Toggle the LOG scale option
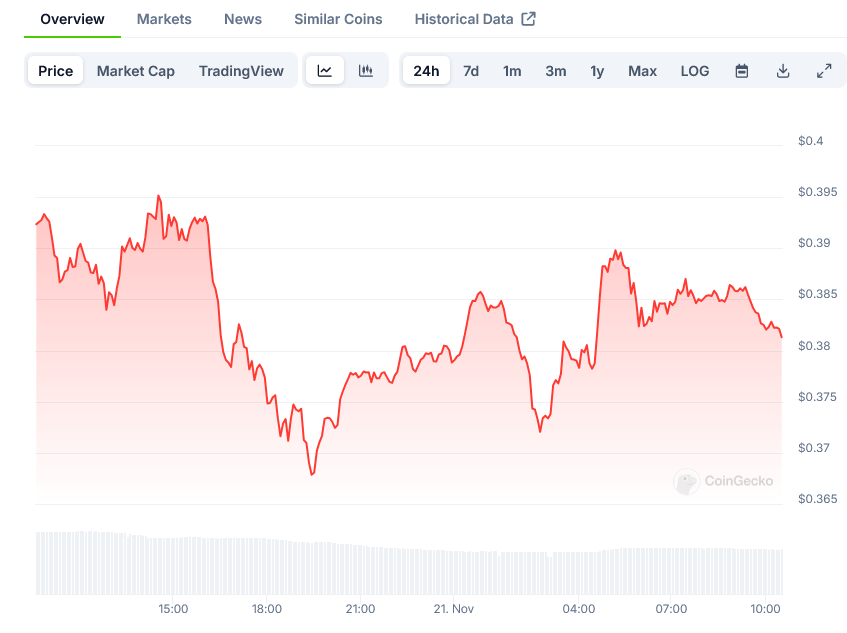This screenshot has width=847, height=633. pyautogui.click(x=695, y=71)
